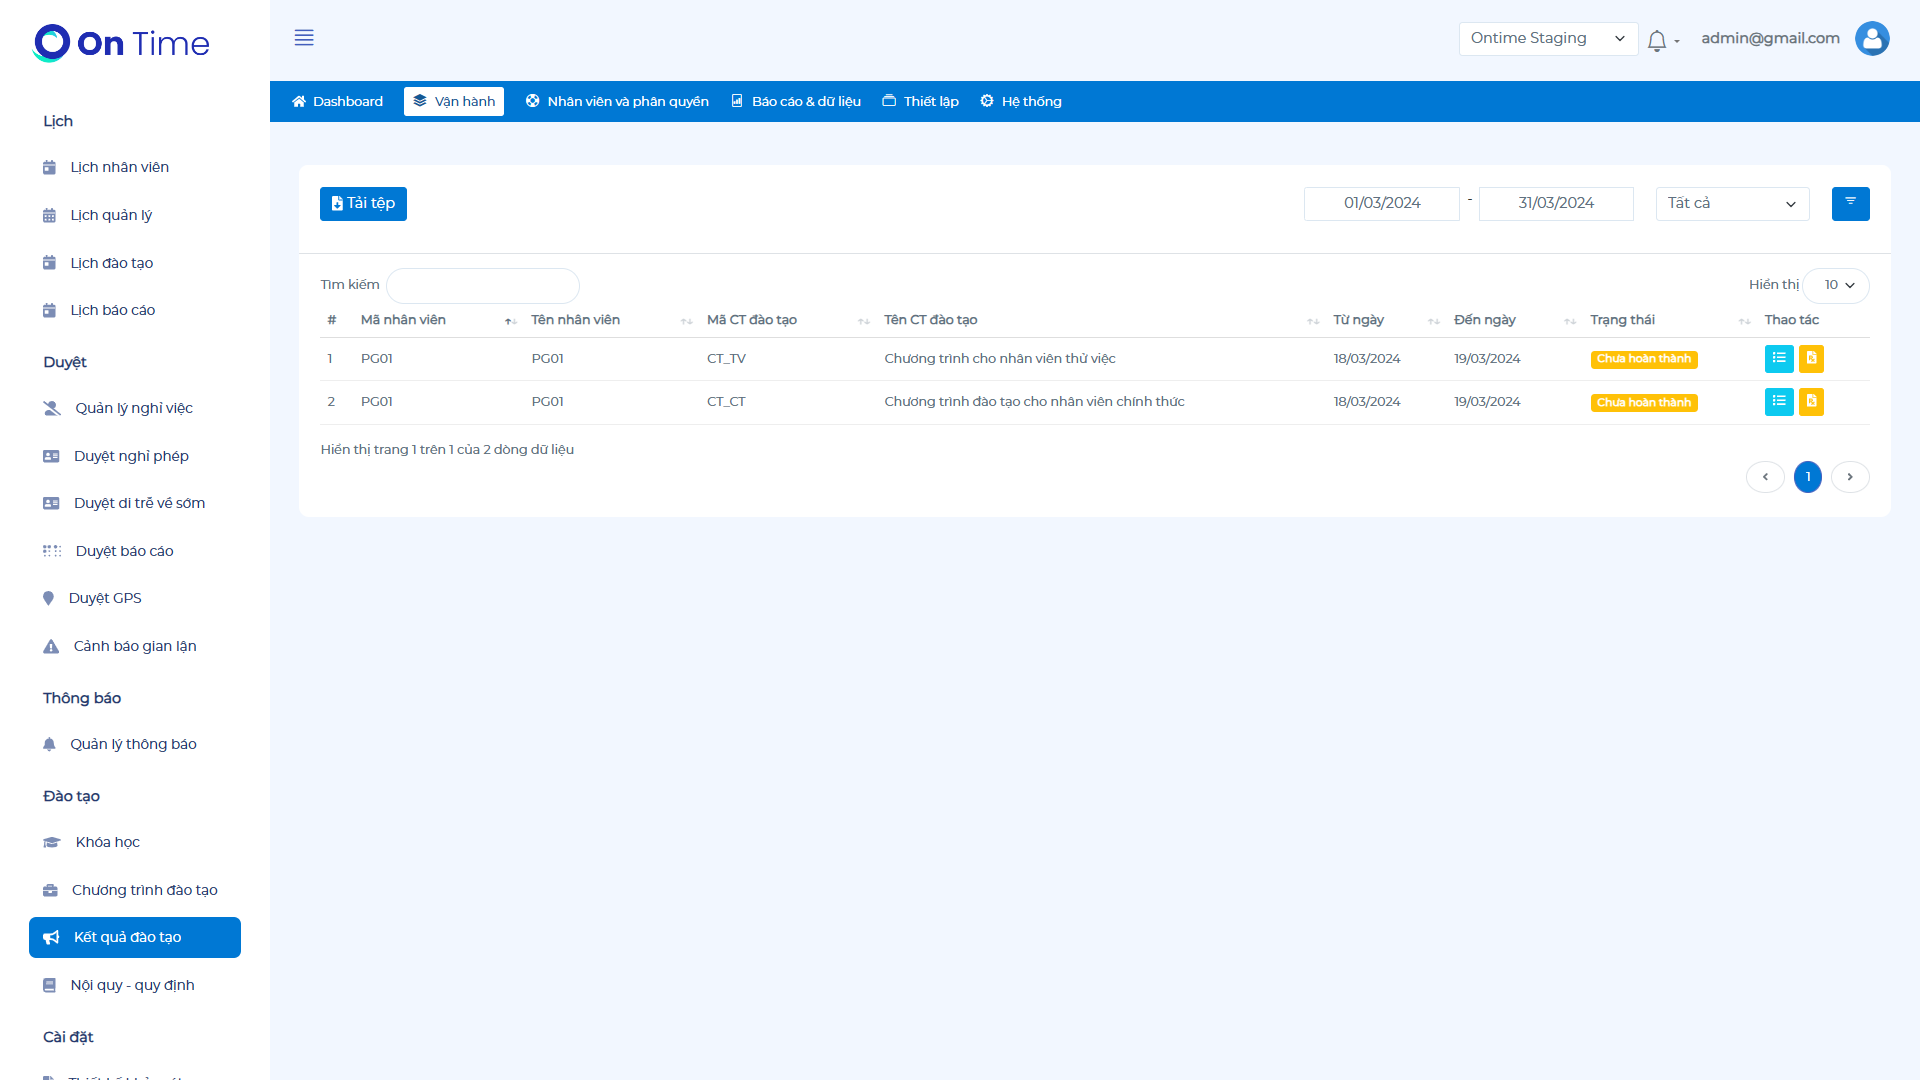Click the user avatar icon
The image size is (1920, 1080).
[x=1871, y=39]
